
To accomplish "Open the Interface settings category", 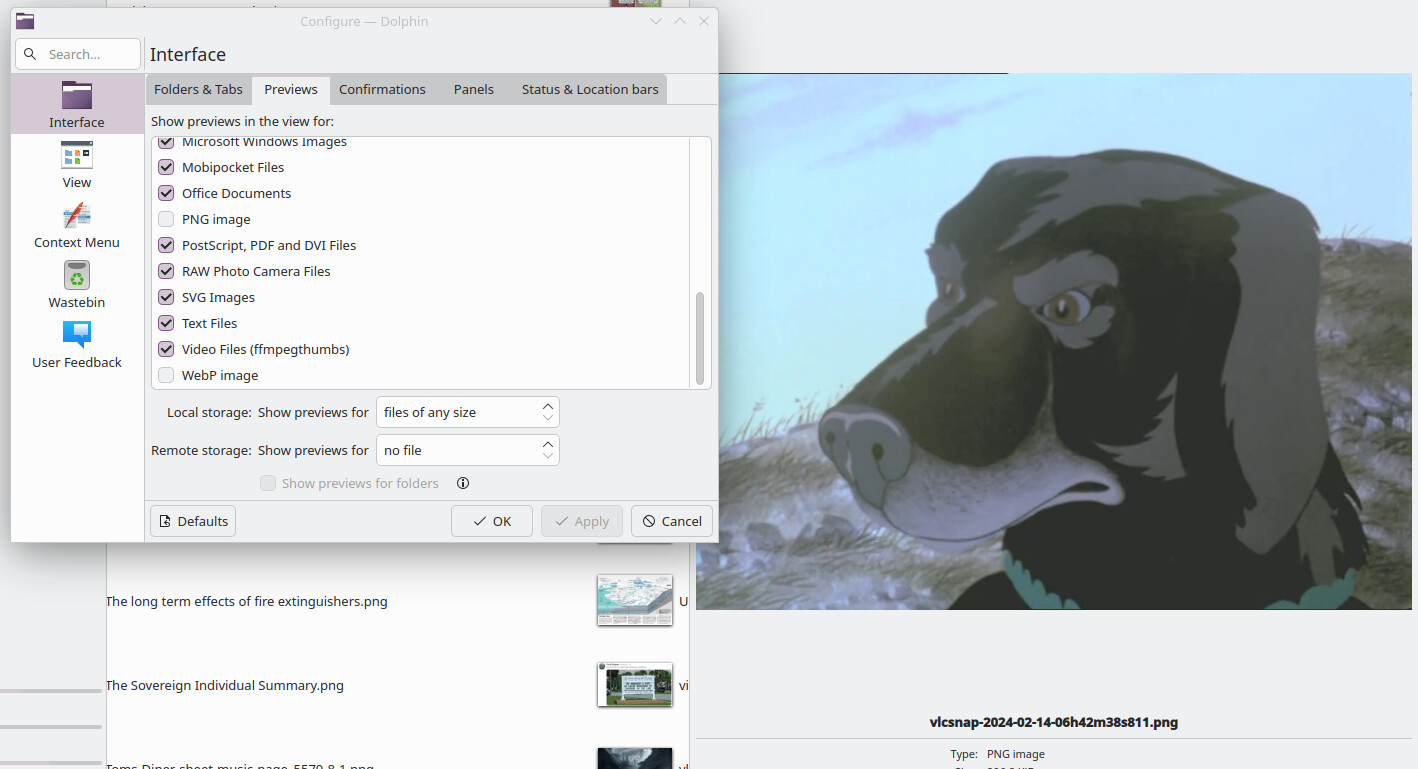I will [77, 104].
